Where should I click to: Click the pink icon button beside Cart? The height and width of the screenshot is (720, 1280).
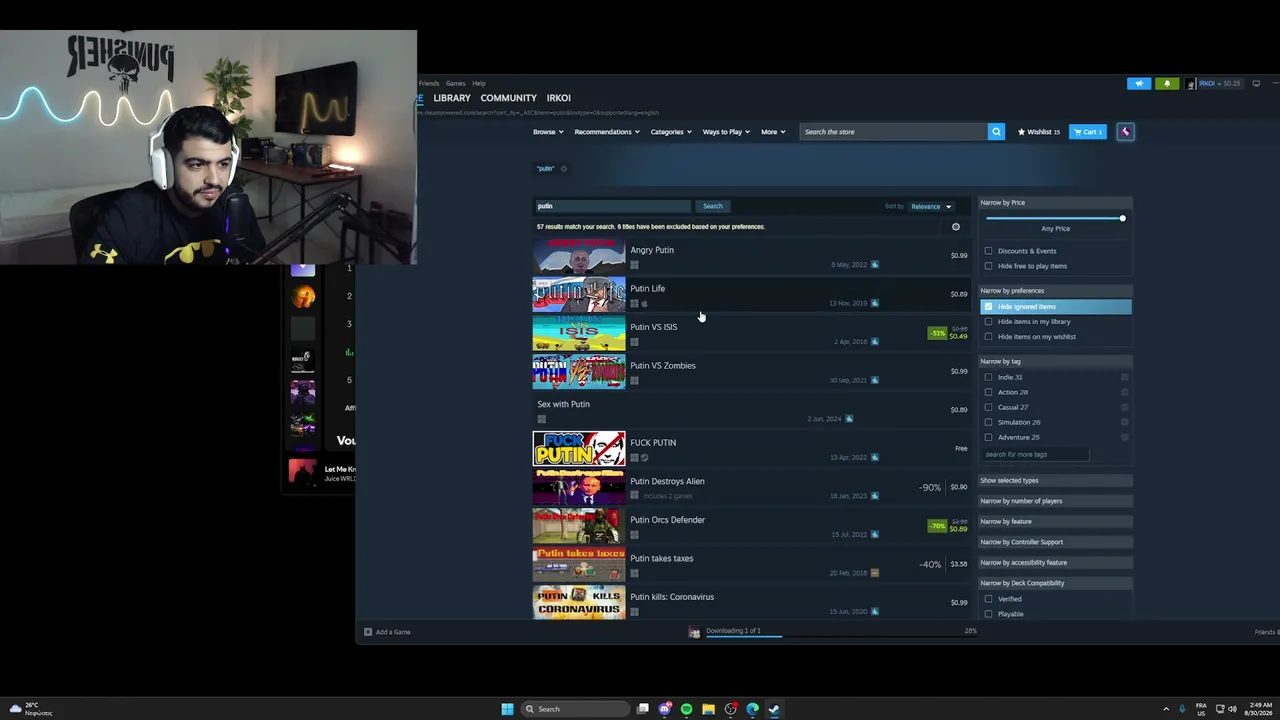click(x=1125, y=132)
